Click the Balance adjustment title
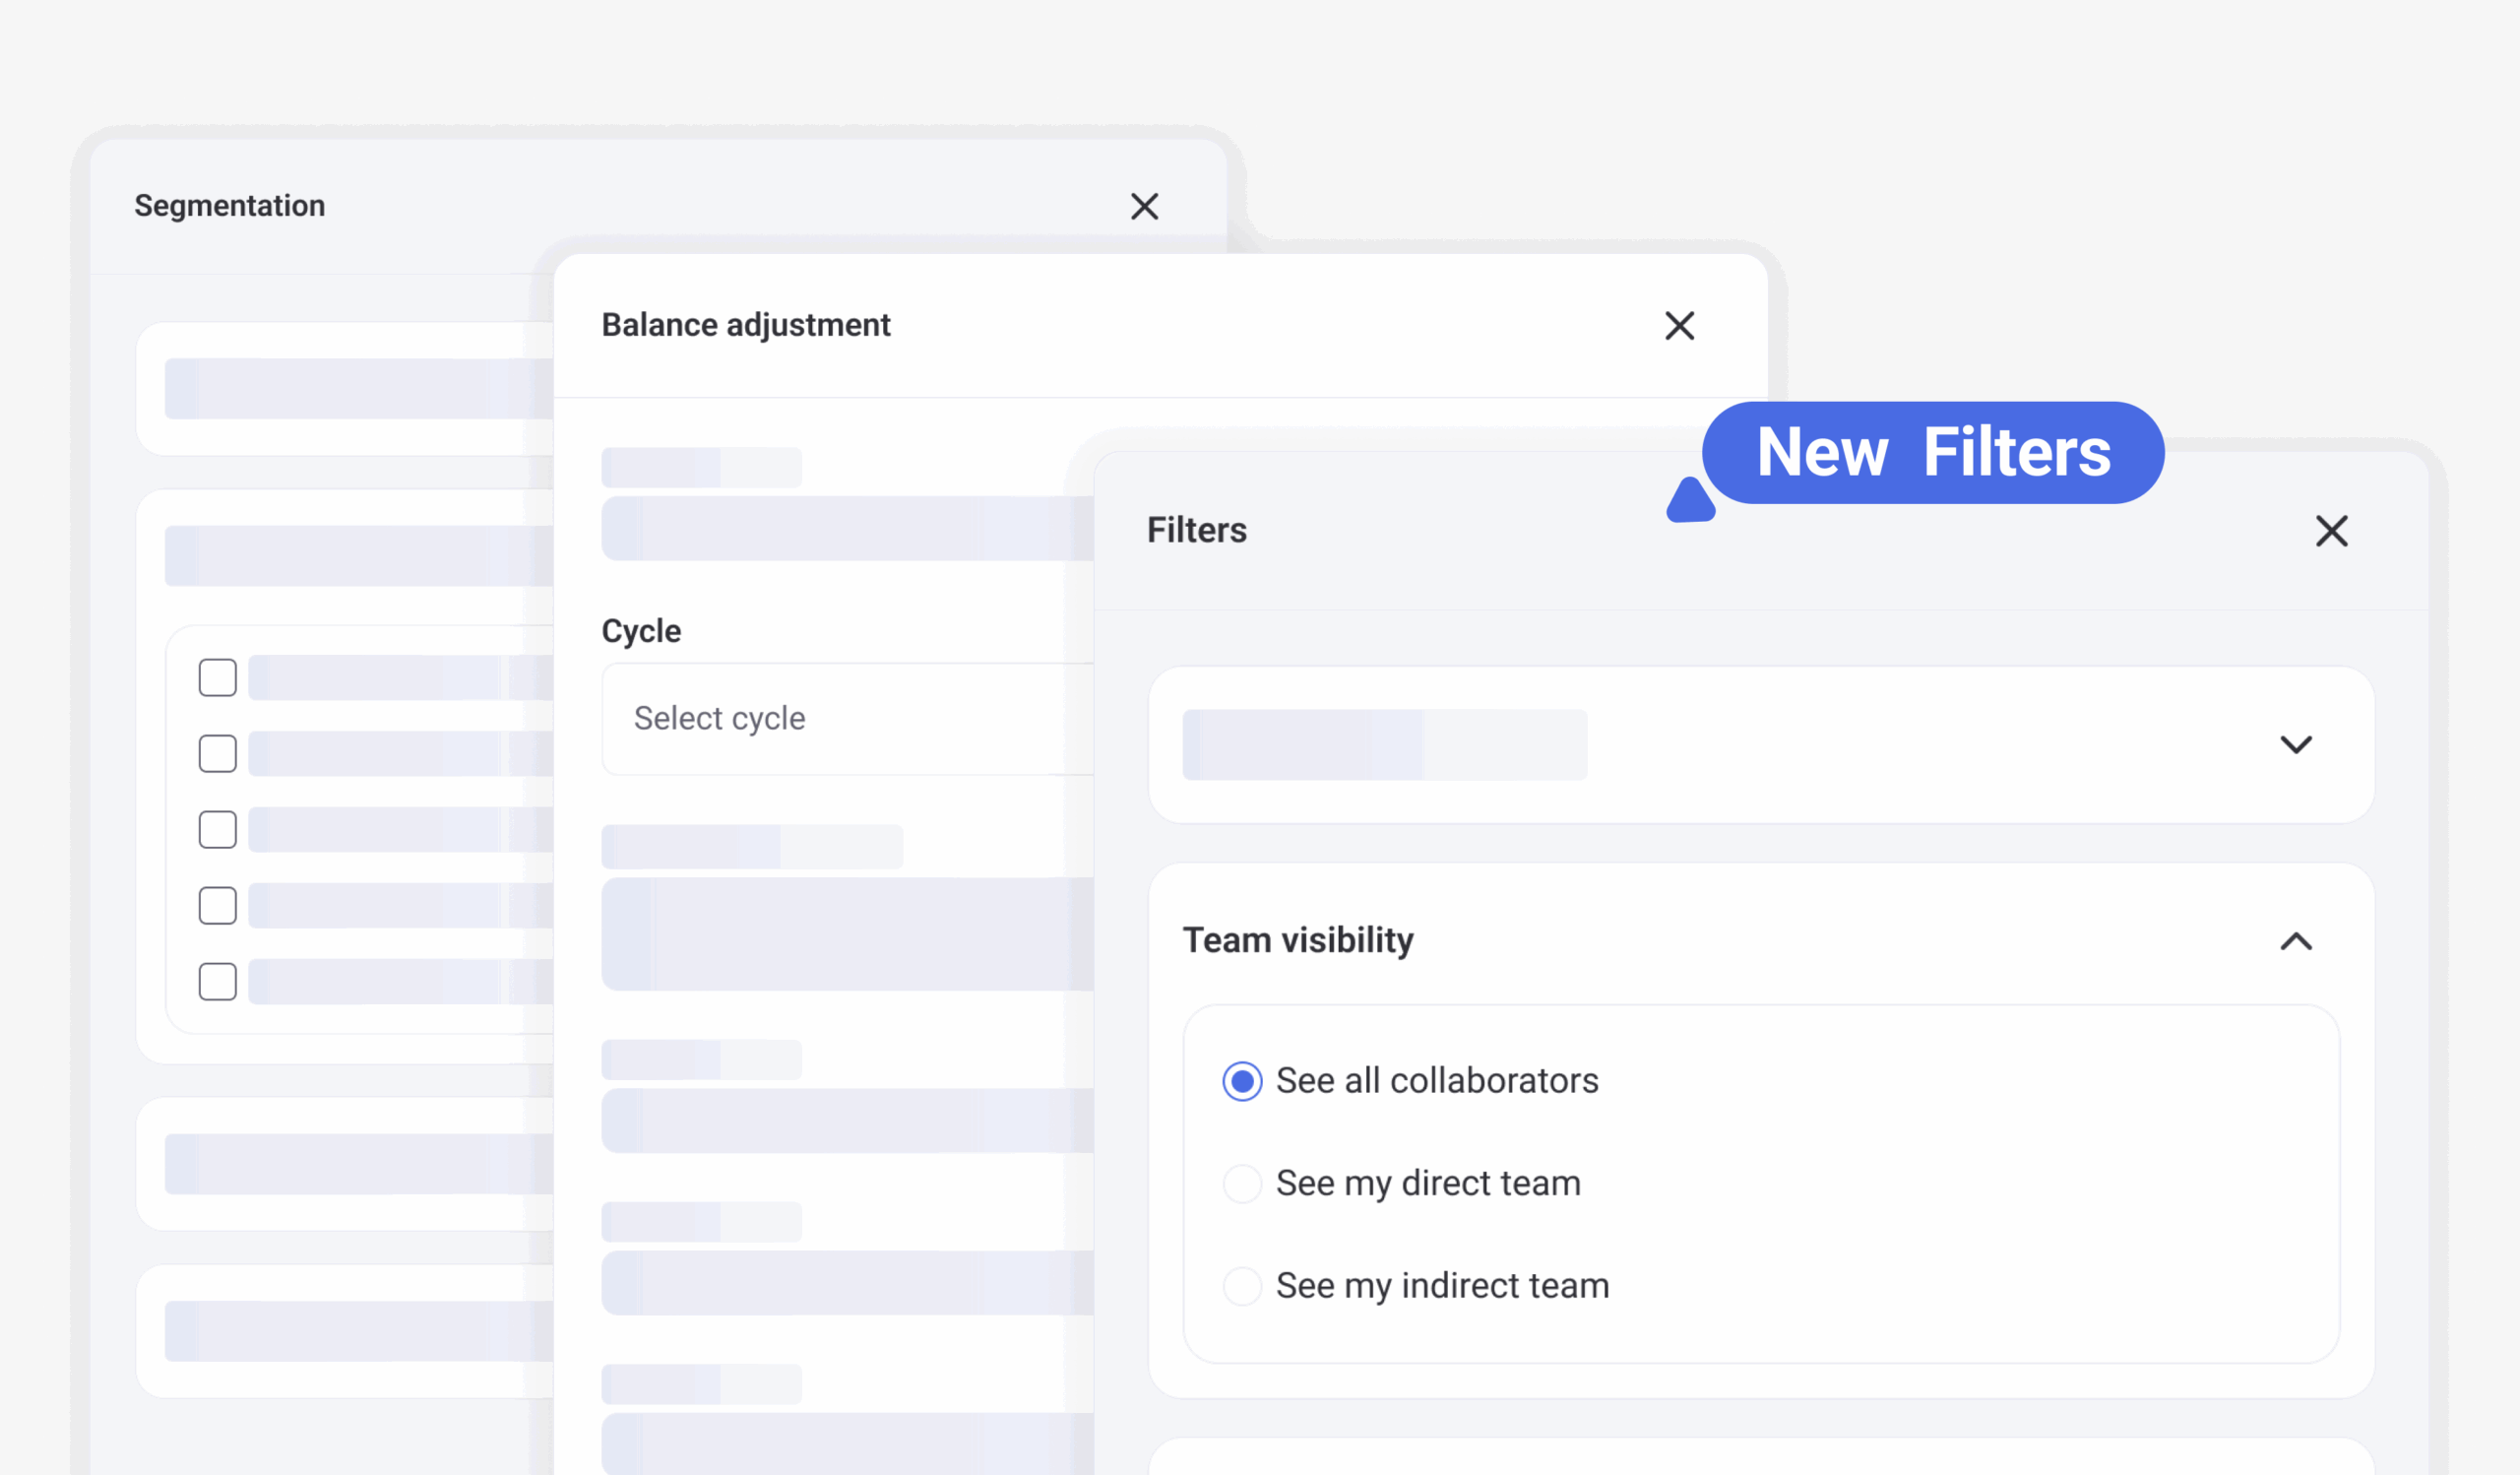This screenshot has width=2520, height=1475. pyautogui.click(x=745, y=326)
